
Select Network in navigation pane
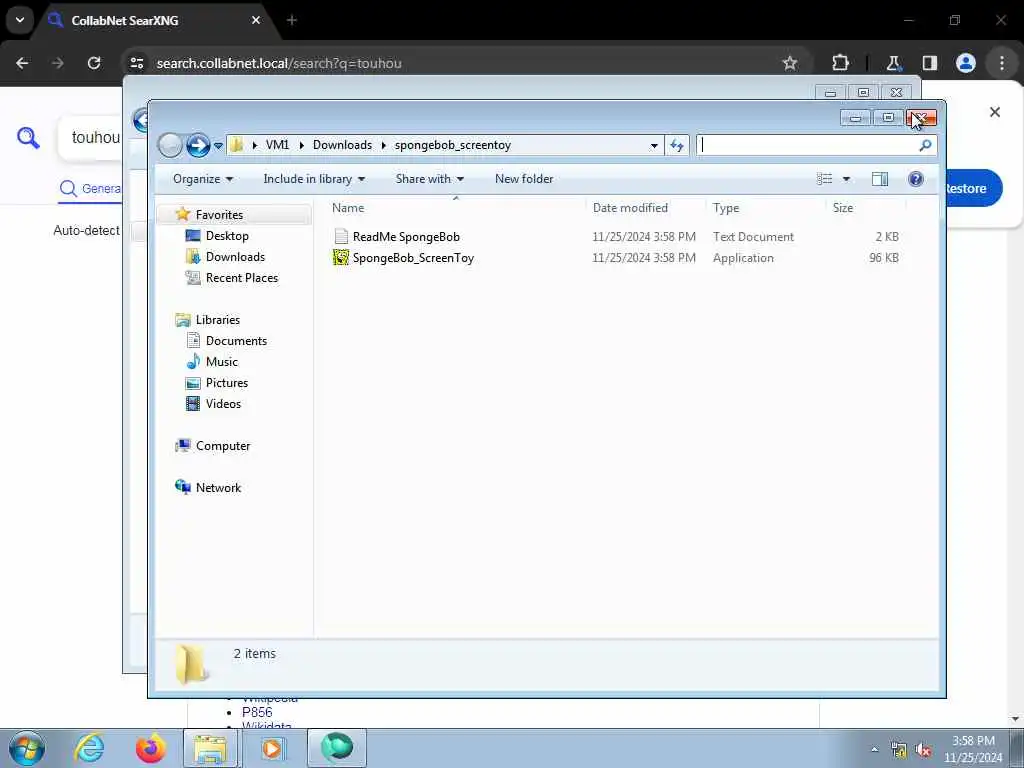(x=218, y=488)
